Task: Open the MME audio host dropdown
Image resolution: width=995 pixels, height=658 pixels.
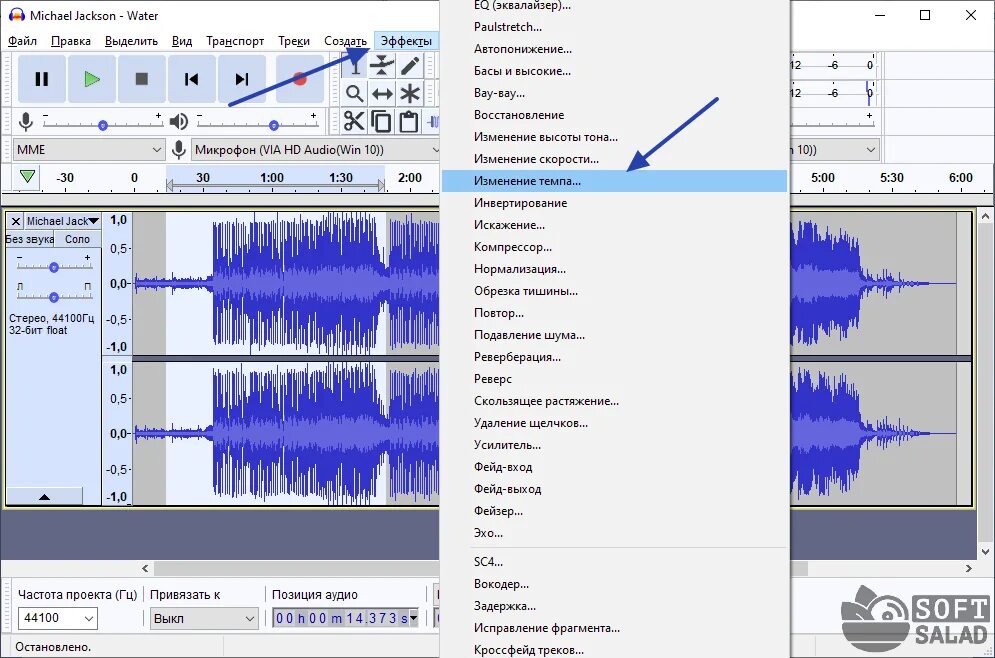Action: [89, 150]
